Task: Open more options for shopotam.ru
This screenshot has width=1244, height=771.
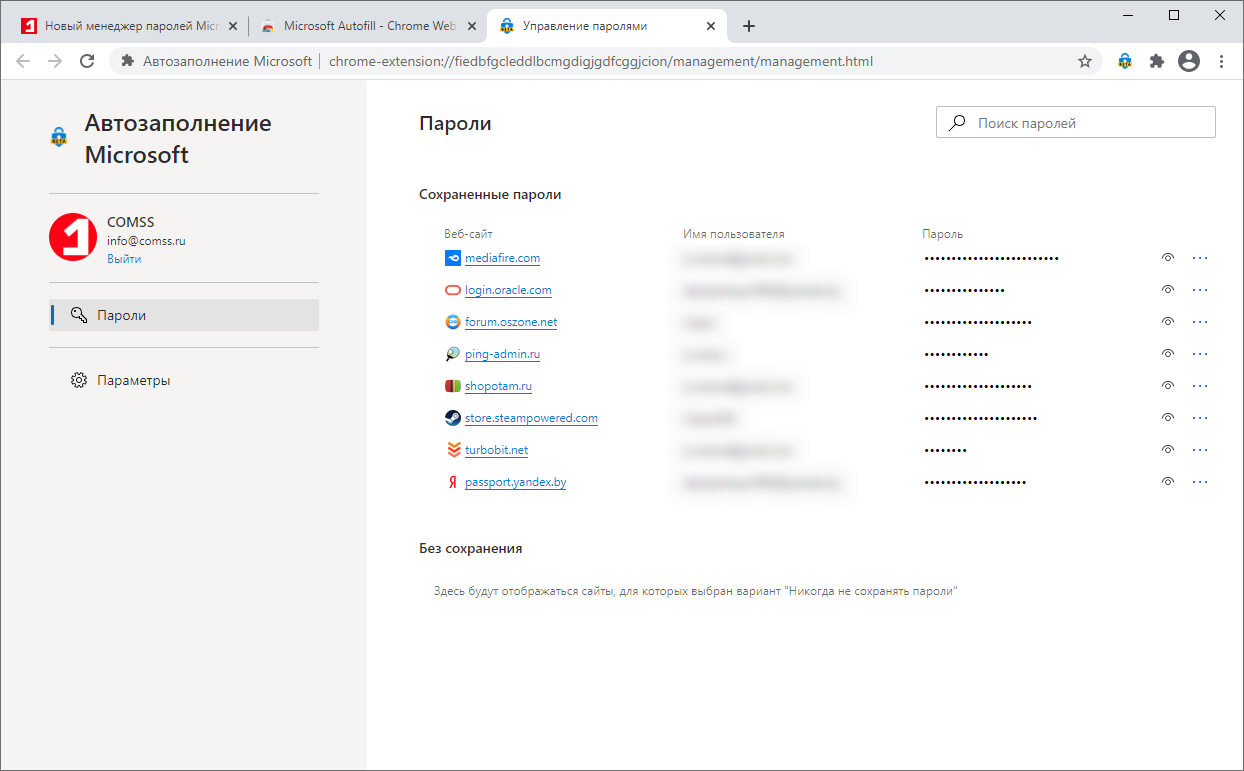Action: tap(1200, 386)
